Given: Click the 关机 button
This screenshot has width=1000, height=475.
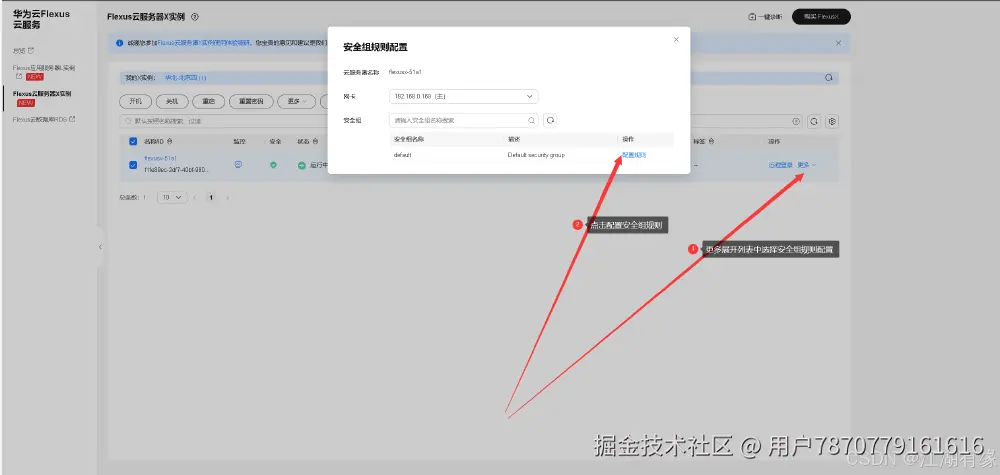Looking at the screenshot, I should coord(172,101).
